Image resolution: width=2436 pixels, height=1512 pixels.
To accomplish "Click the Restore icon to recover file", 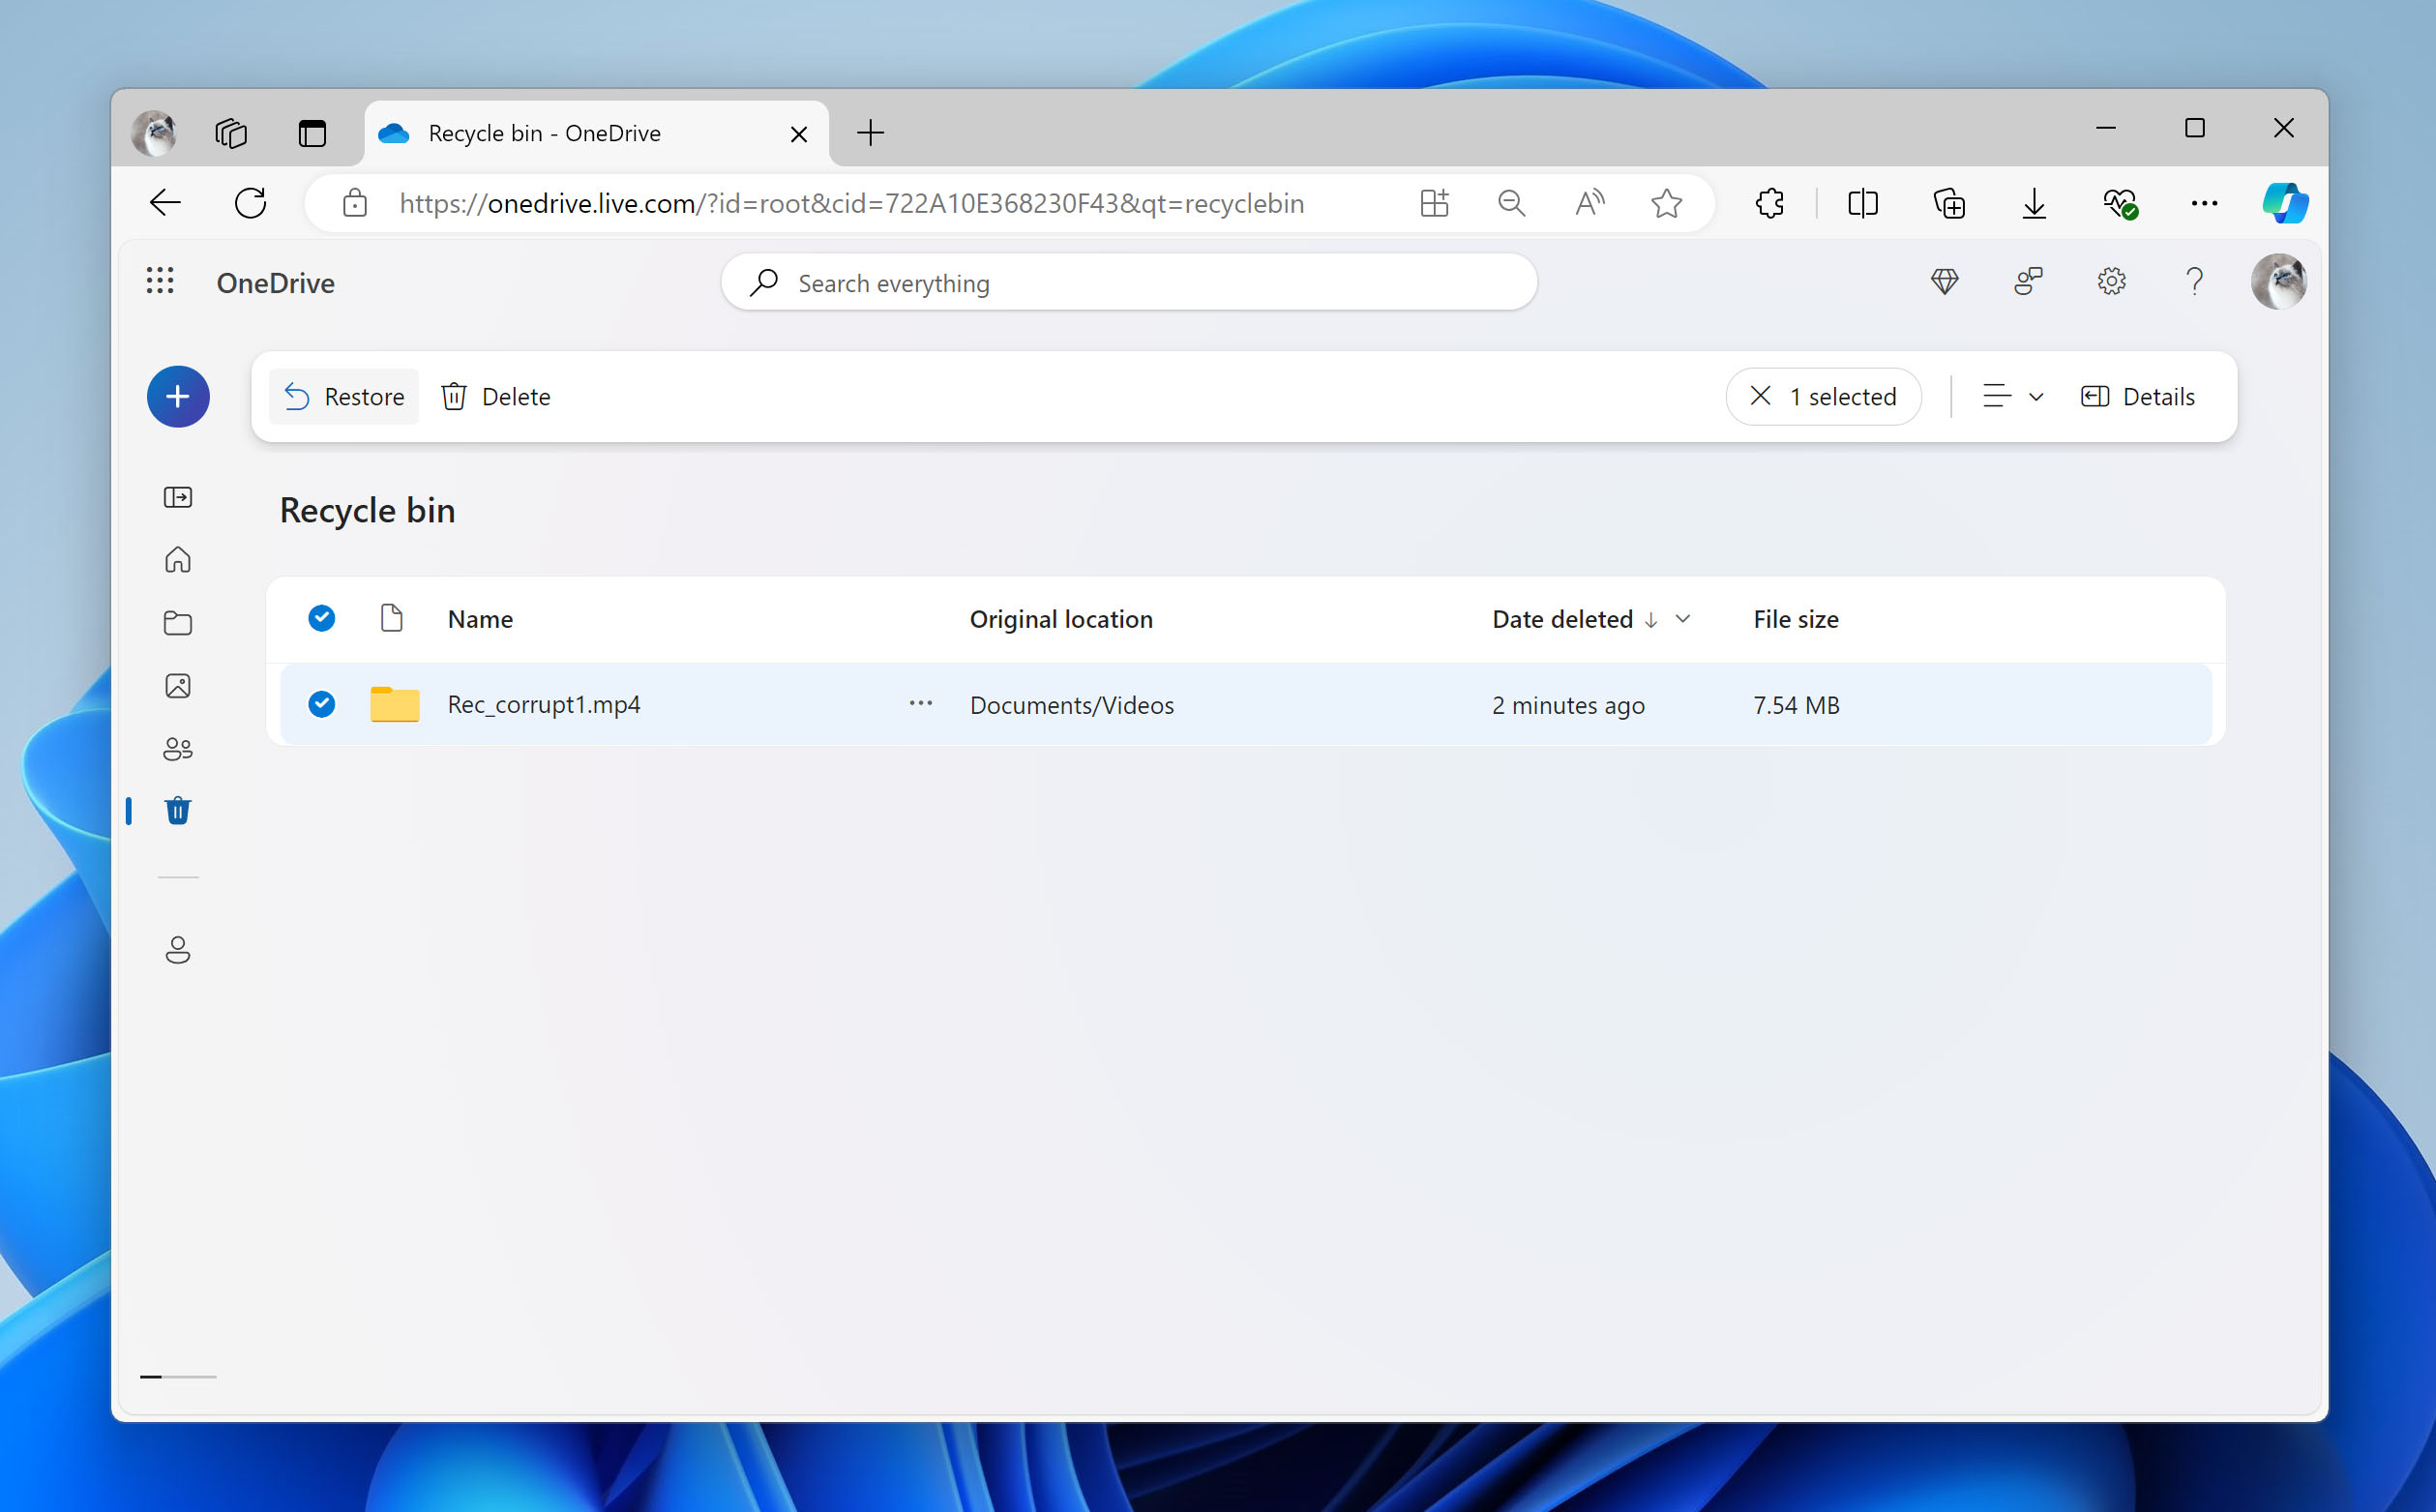I will pyautogui.click(x=296, y=396).
